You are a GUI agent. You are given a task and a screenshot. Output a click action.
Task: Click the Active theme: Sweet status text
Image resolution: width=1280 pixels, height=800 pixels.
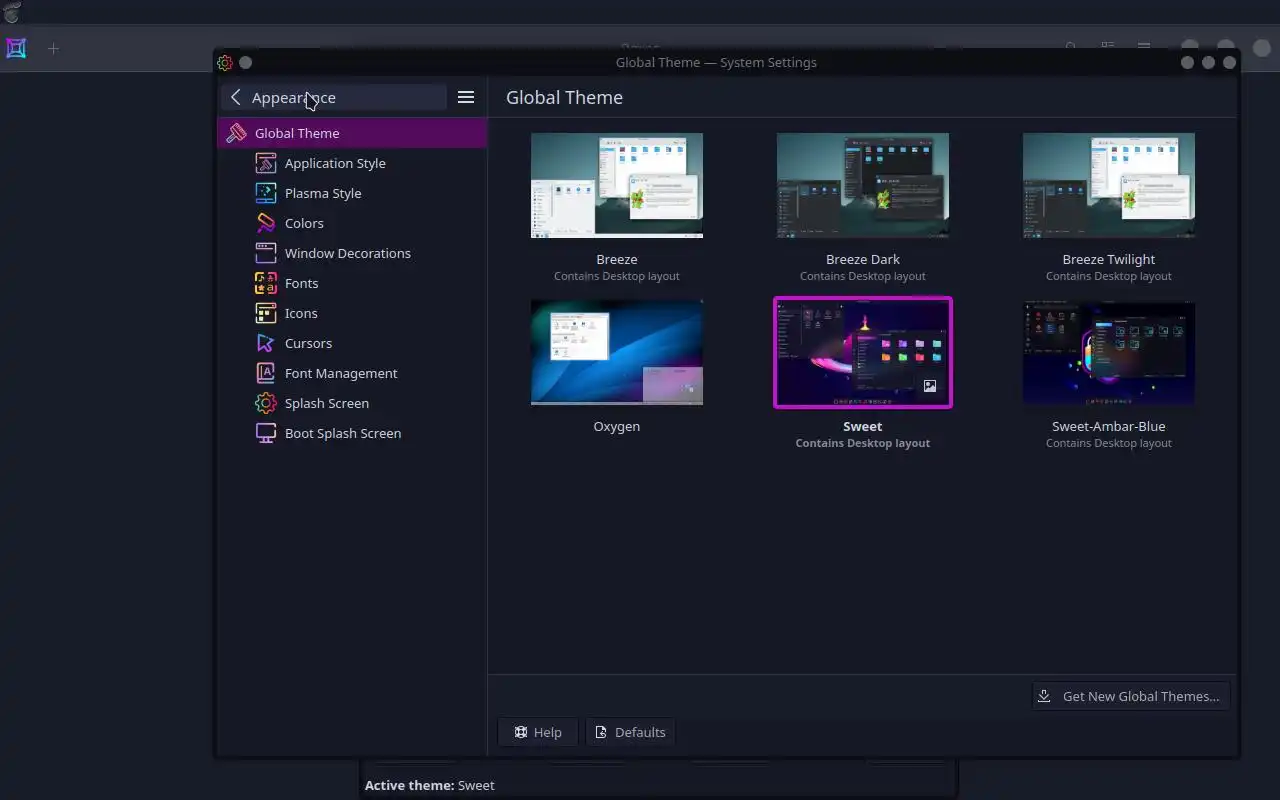[430, 785]
